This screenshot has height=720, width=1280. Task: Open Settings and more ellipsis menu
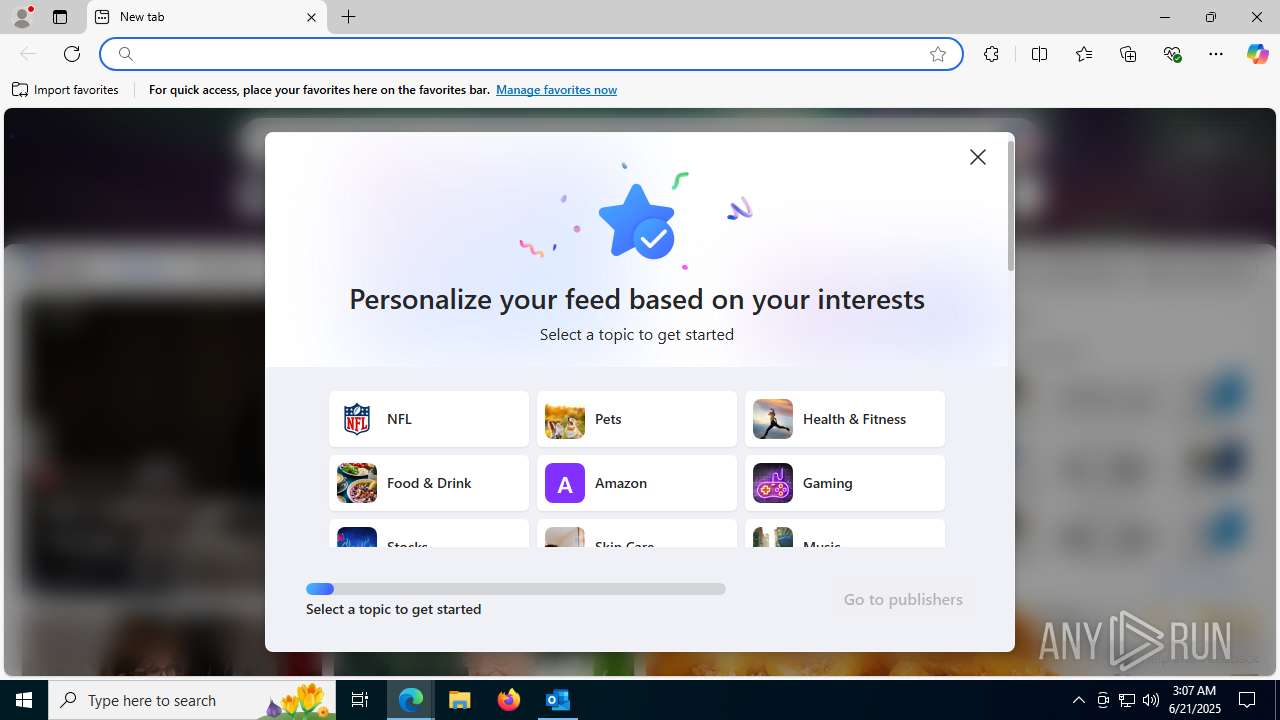tap(1216, 54)
